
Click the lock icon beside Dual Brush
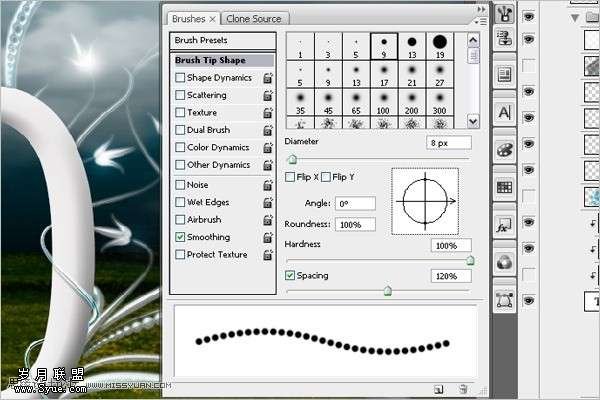coord(268,130)
